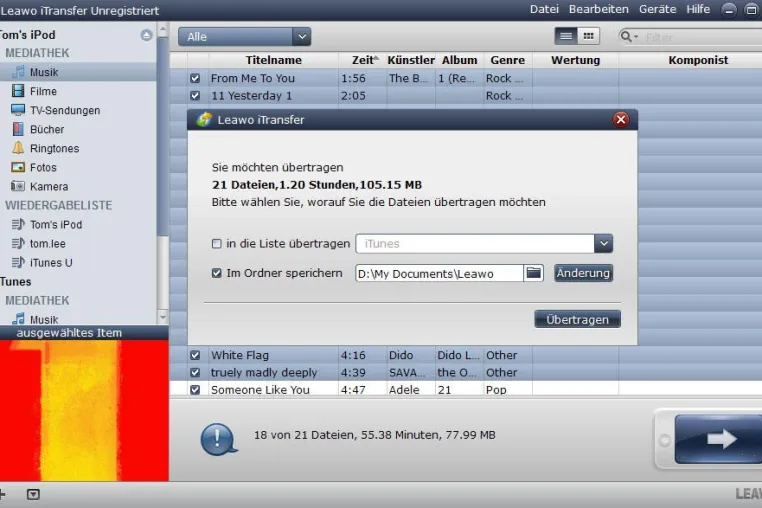762x508 pixels.
Task: Click the D:\My Documents\Leawo path field
Action: click(439, 273)
